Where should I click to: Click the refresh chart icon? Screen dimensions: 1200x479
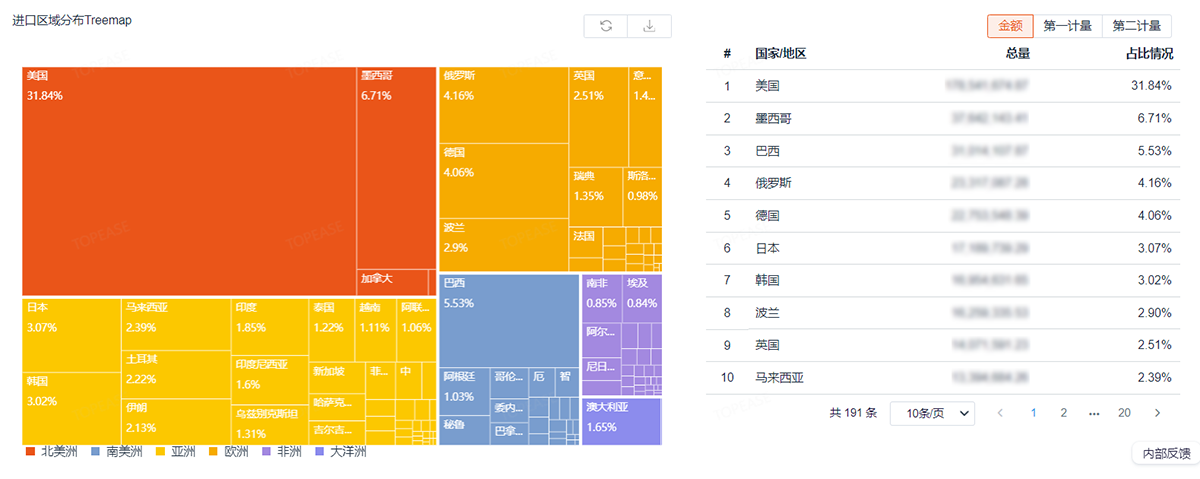coord(606,26)
